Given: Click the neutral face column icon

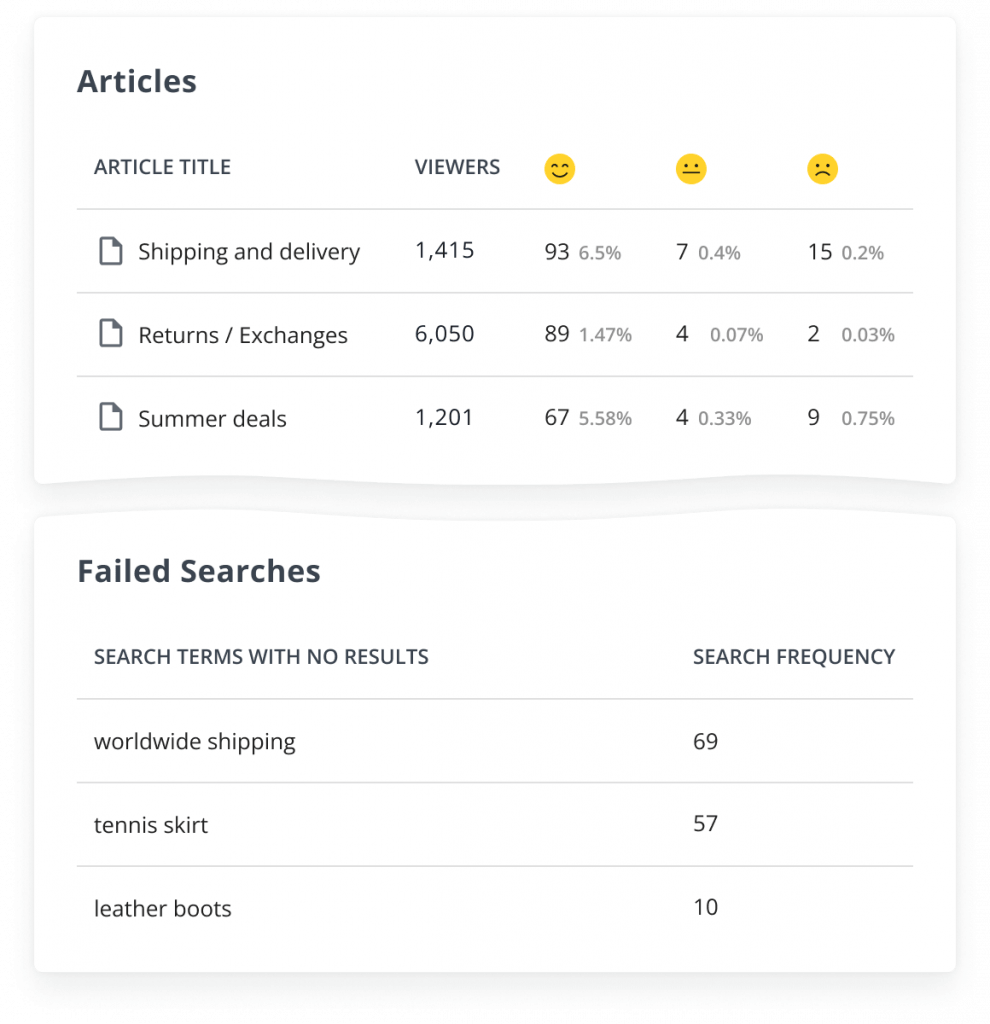Looking at the screenshot, I should (691, 169).
